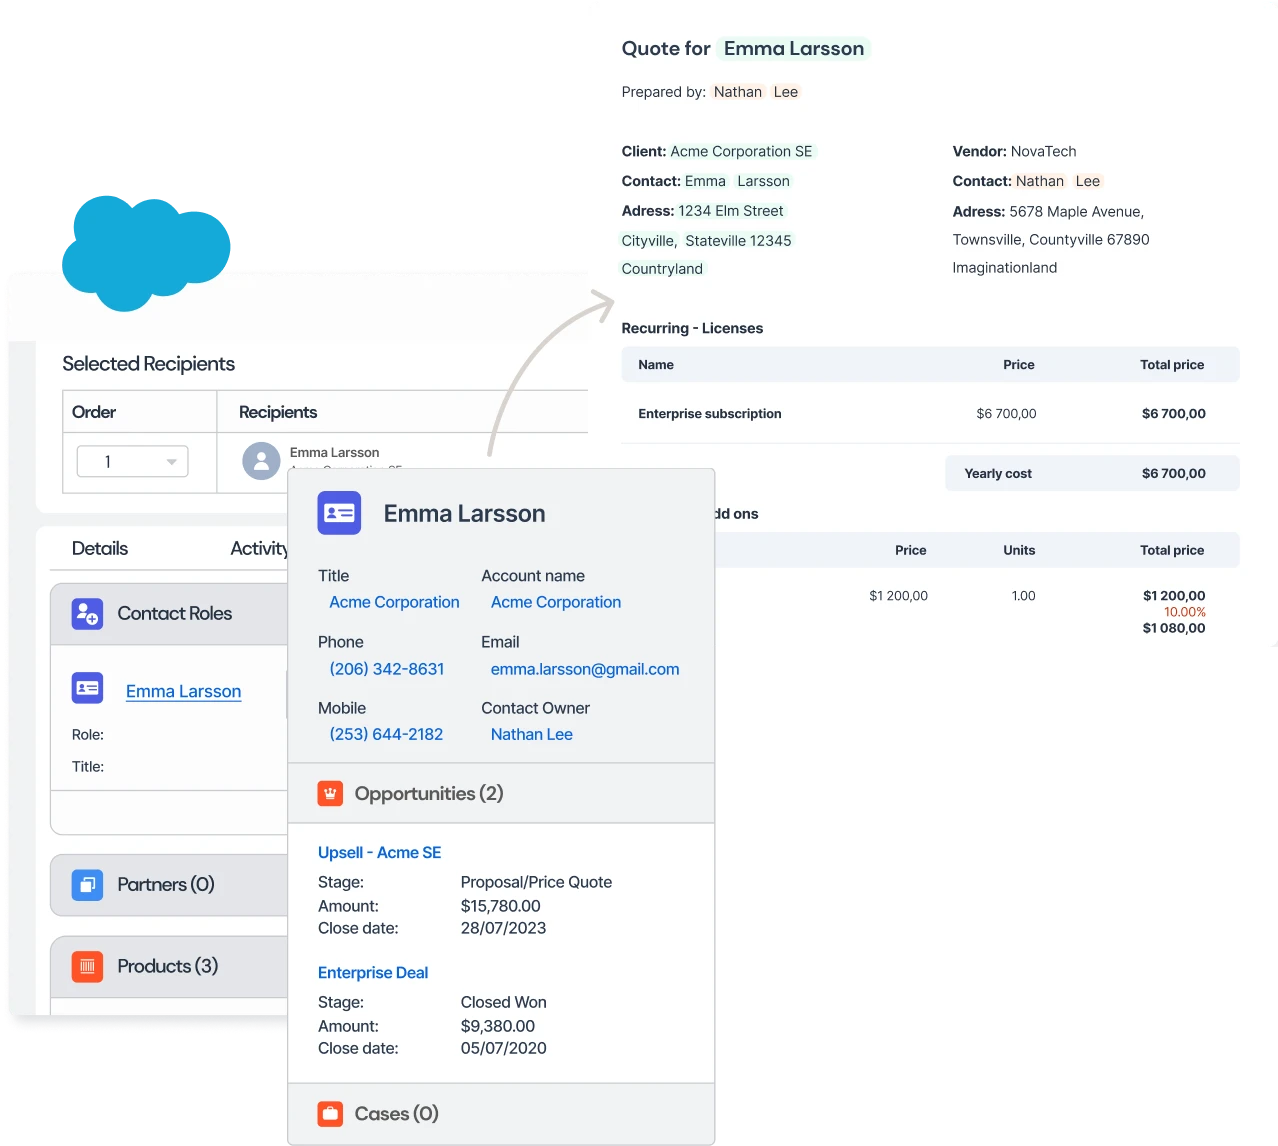
Task: Click the Opportunities crown icon
Action: click(x=329, y=792)
